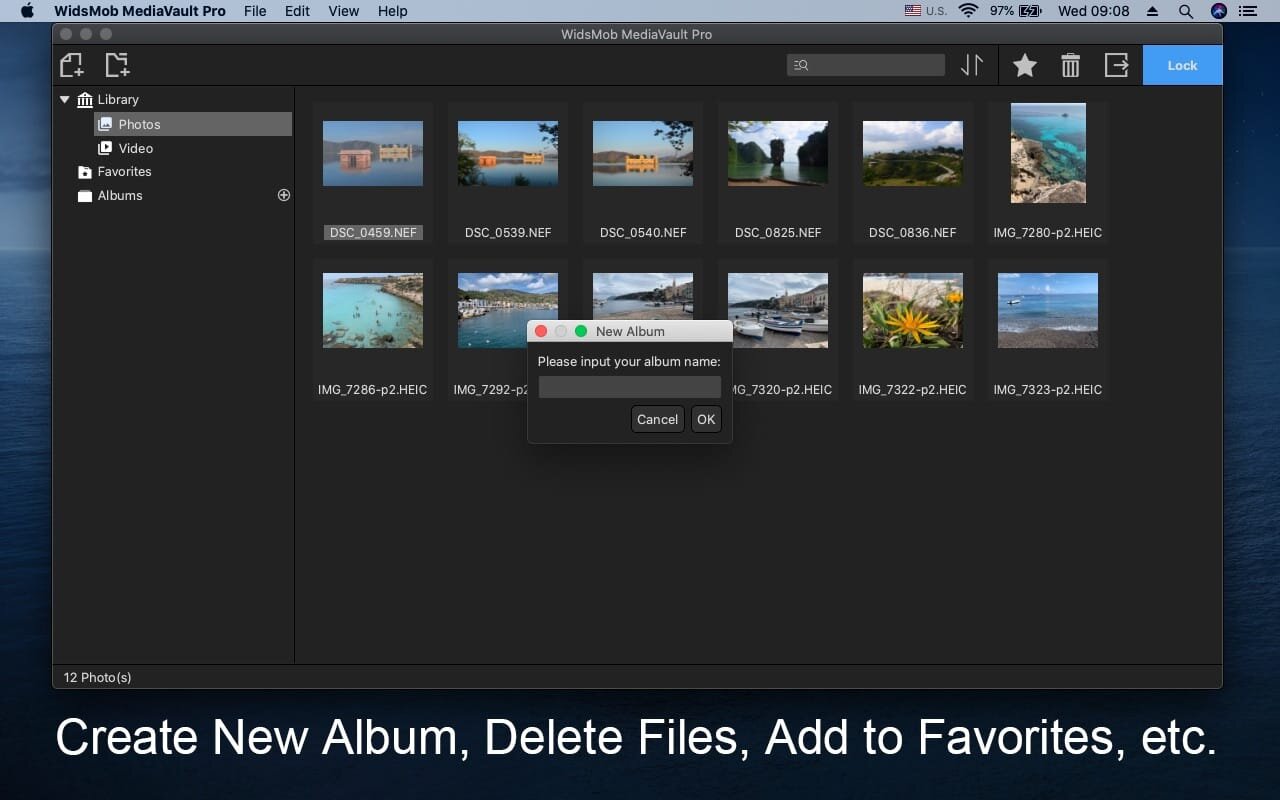Open Favorites in the sidebar
This screenshot has width=1280, height=800.
coord(124,171)
